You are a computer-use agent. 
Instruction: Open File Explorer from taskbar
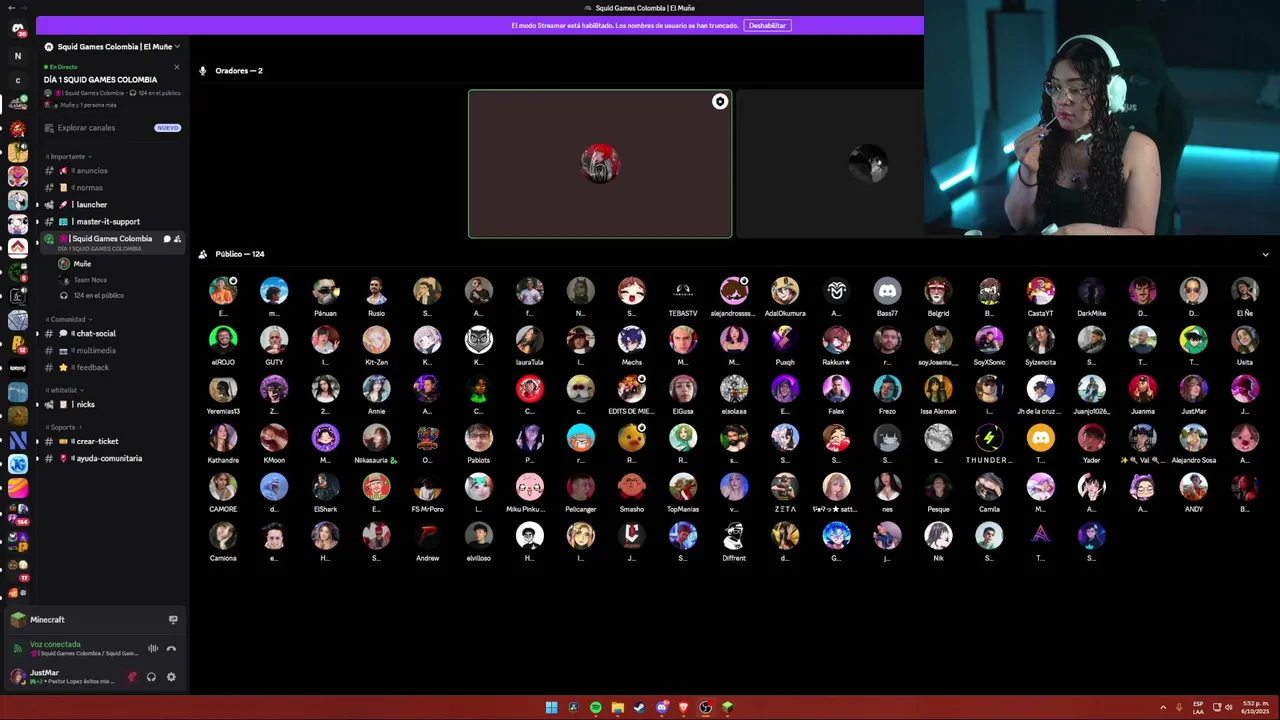[618, 708]
